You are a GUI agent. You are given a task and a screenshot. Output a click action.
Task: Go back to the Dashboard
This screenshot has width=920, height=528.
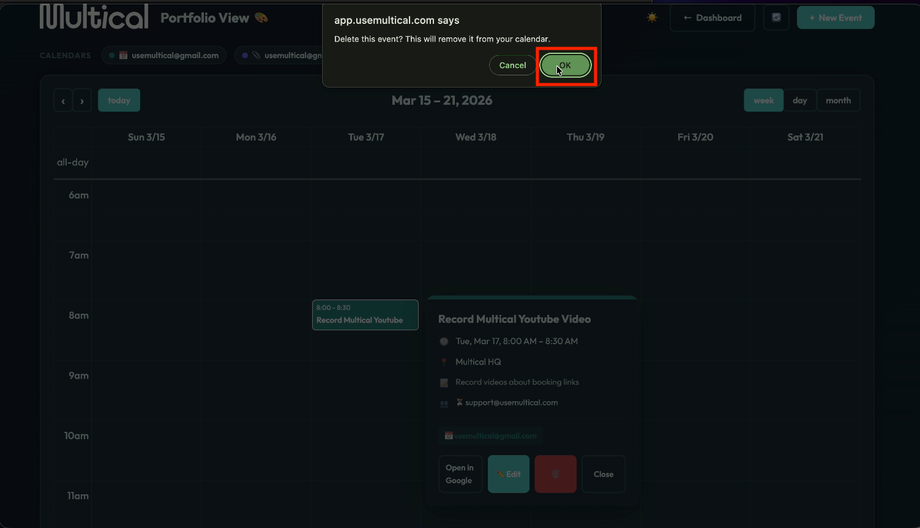(712, 18)
